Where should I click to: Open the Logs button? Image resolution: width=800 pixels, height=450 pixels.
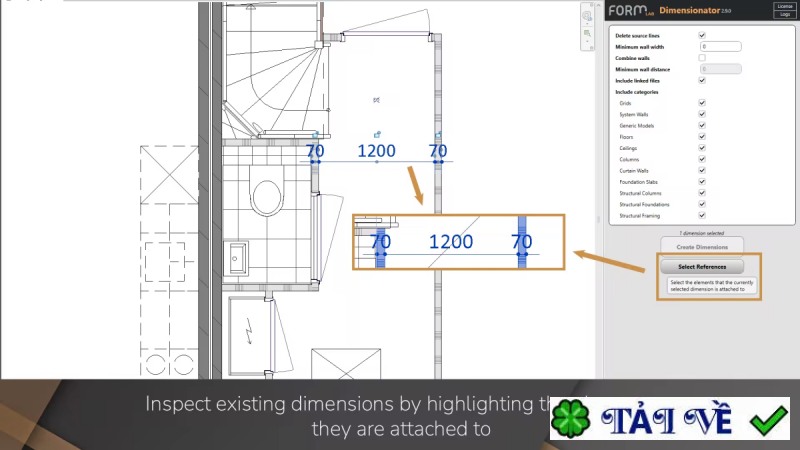(785, 14)
